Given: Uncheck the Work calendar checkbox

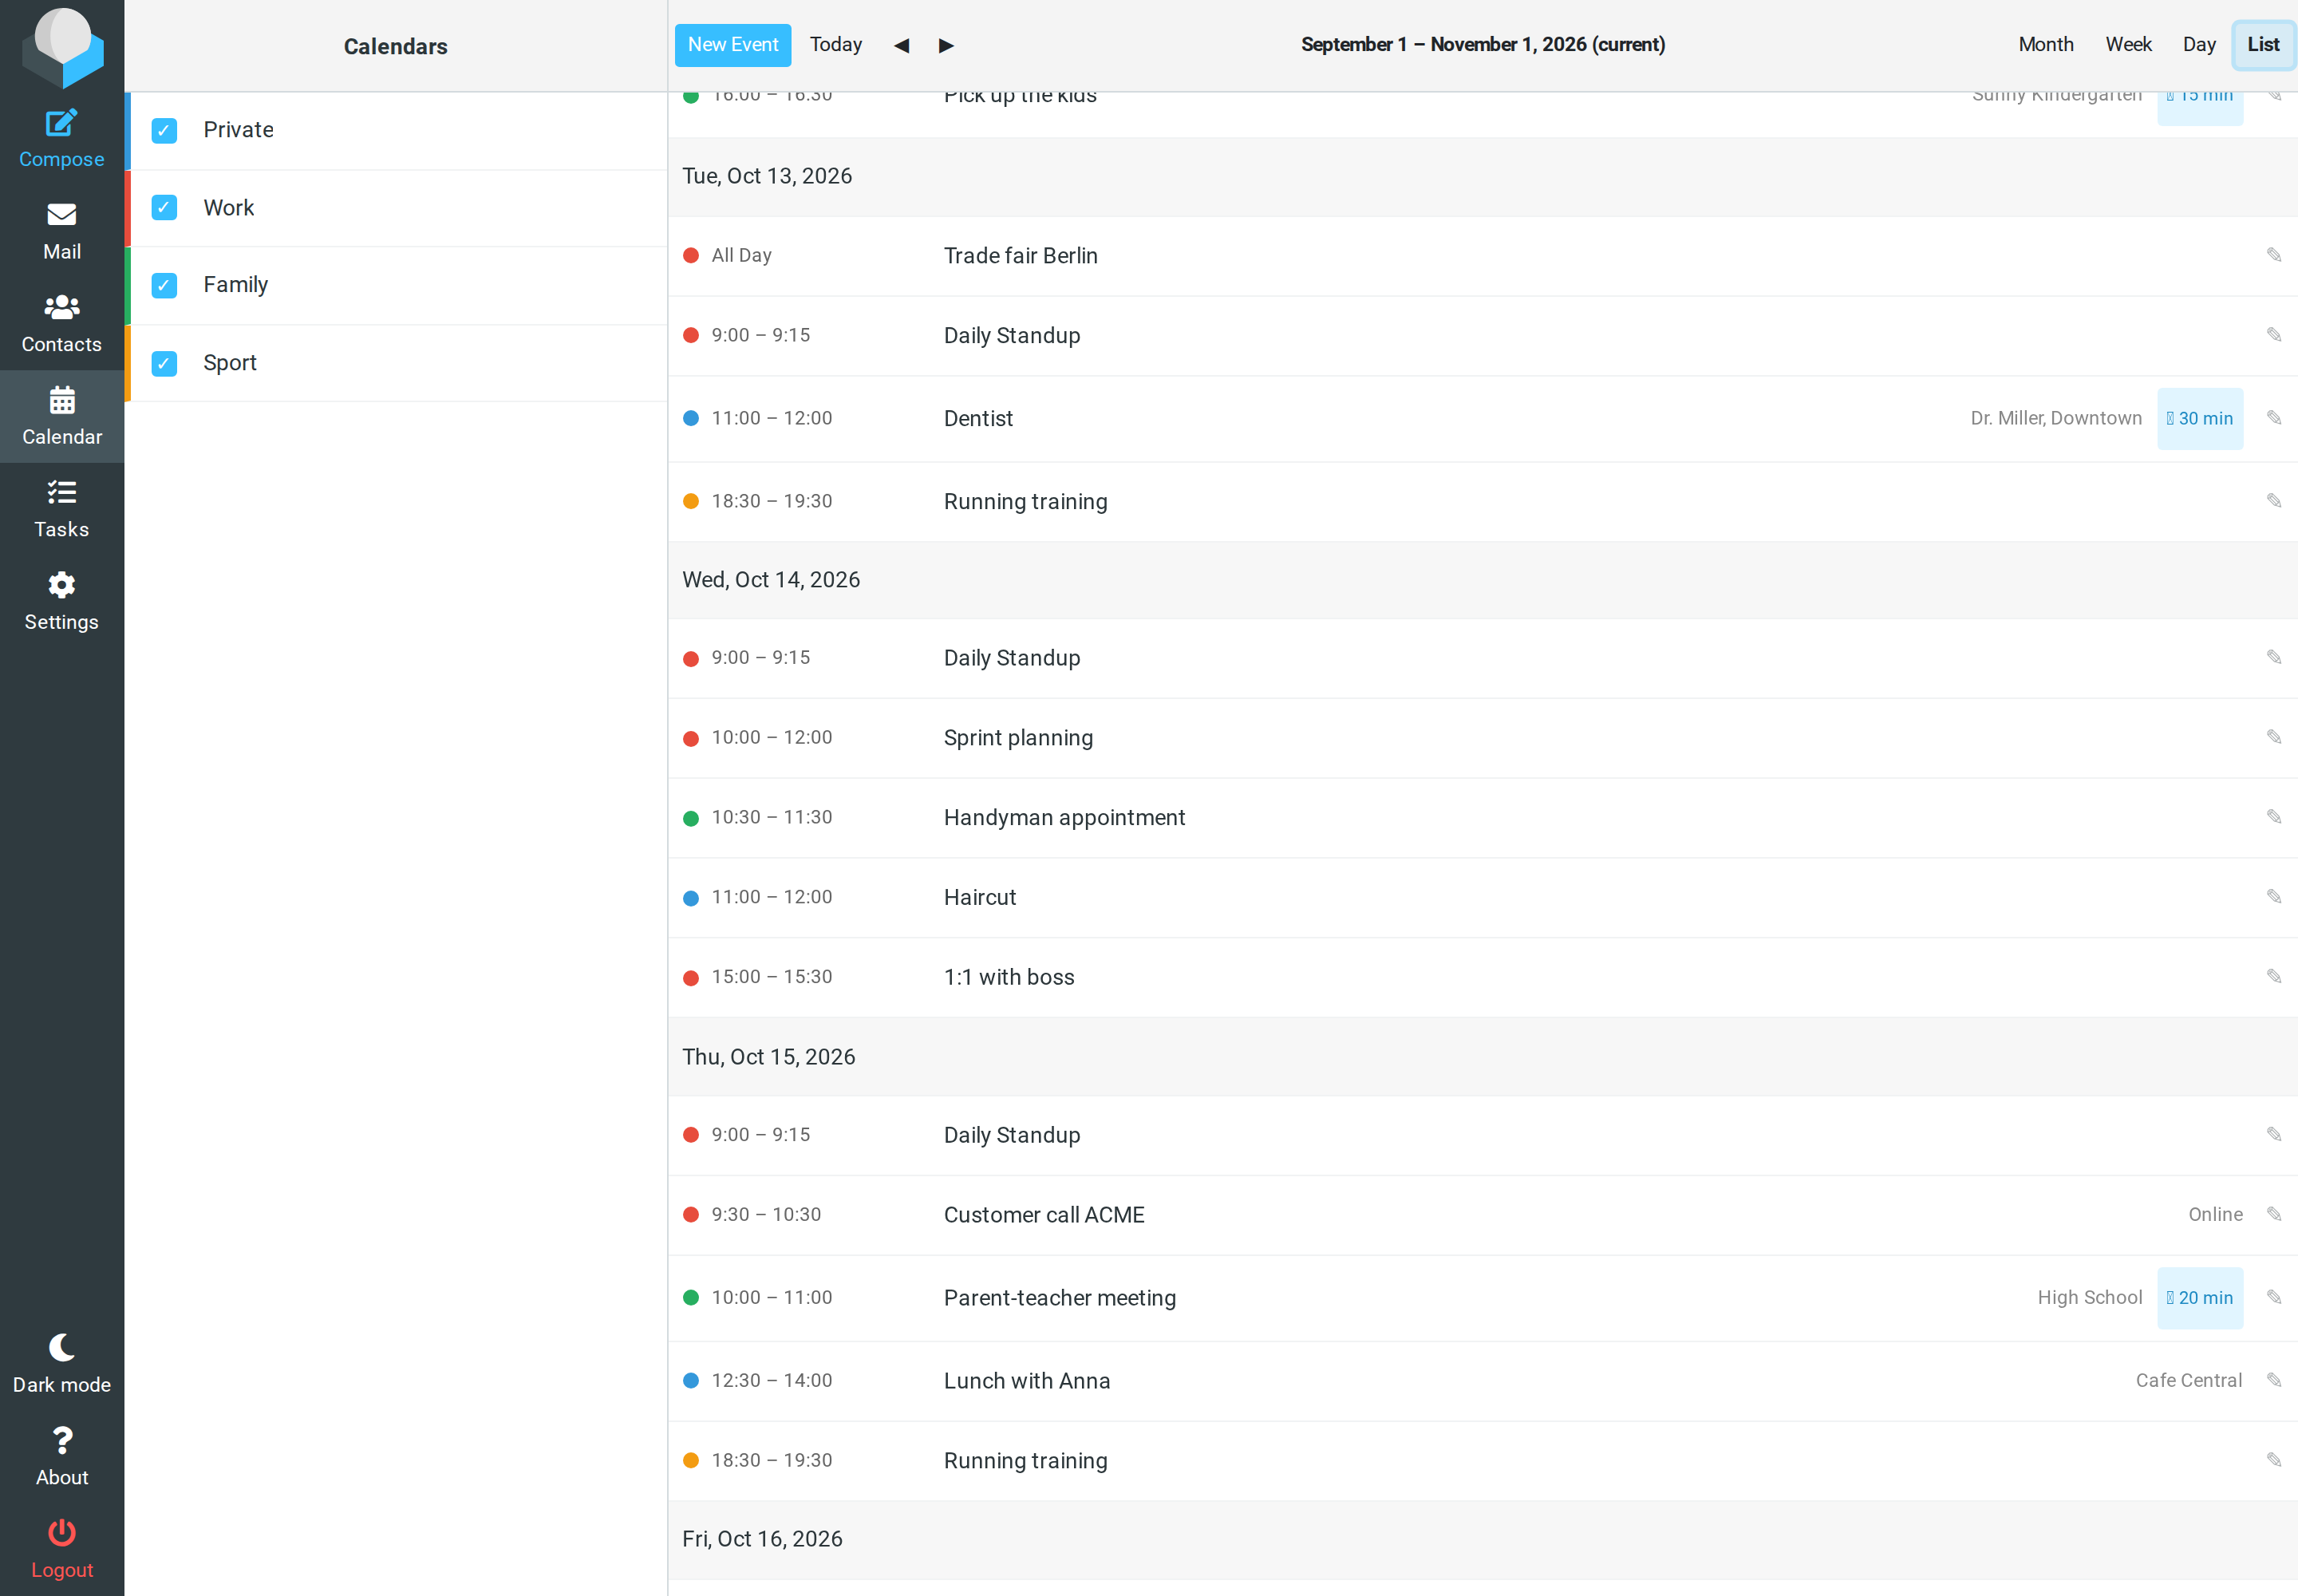Looking at the screenshot, I should click(x=164, y=208).
